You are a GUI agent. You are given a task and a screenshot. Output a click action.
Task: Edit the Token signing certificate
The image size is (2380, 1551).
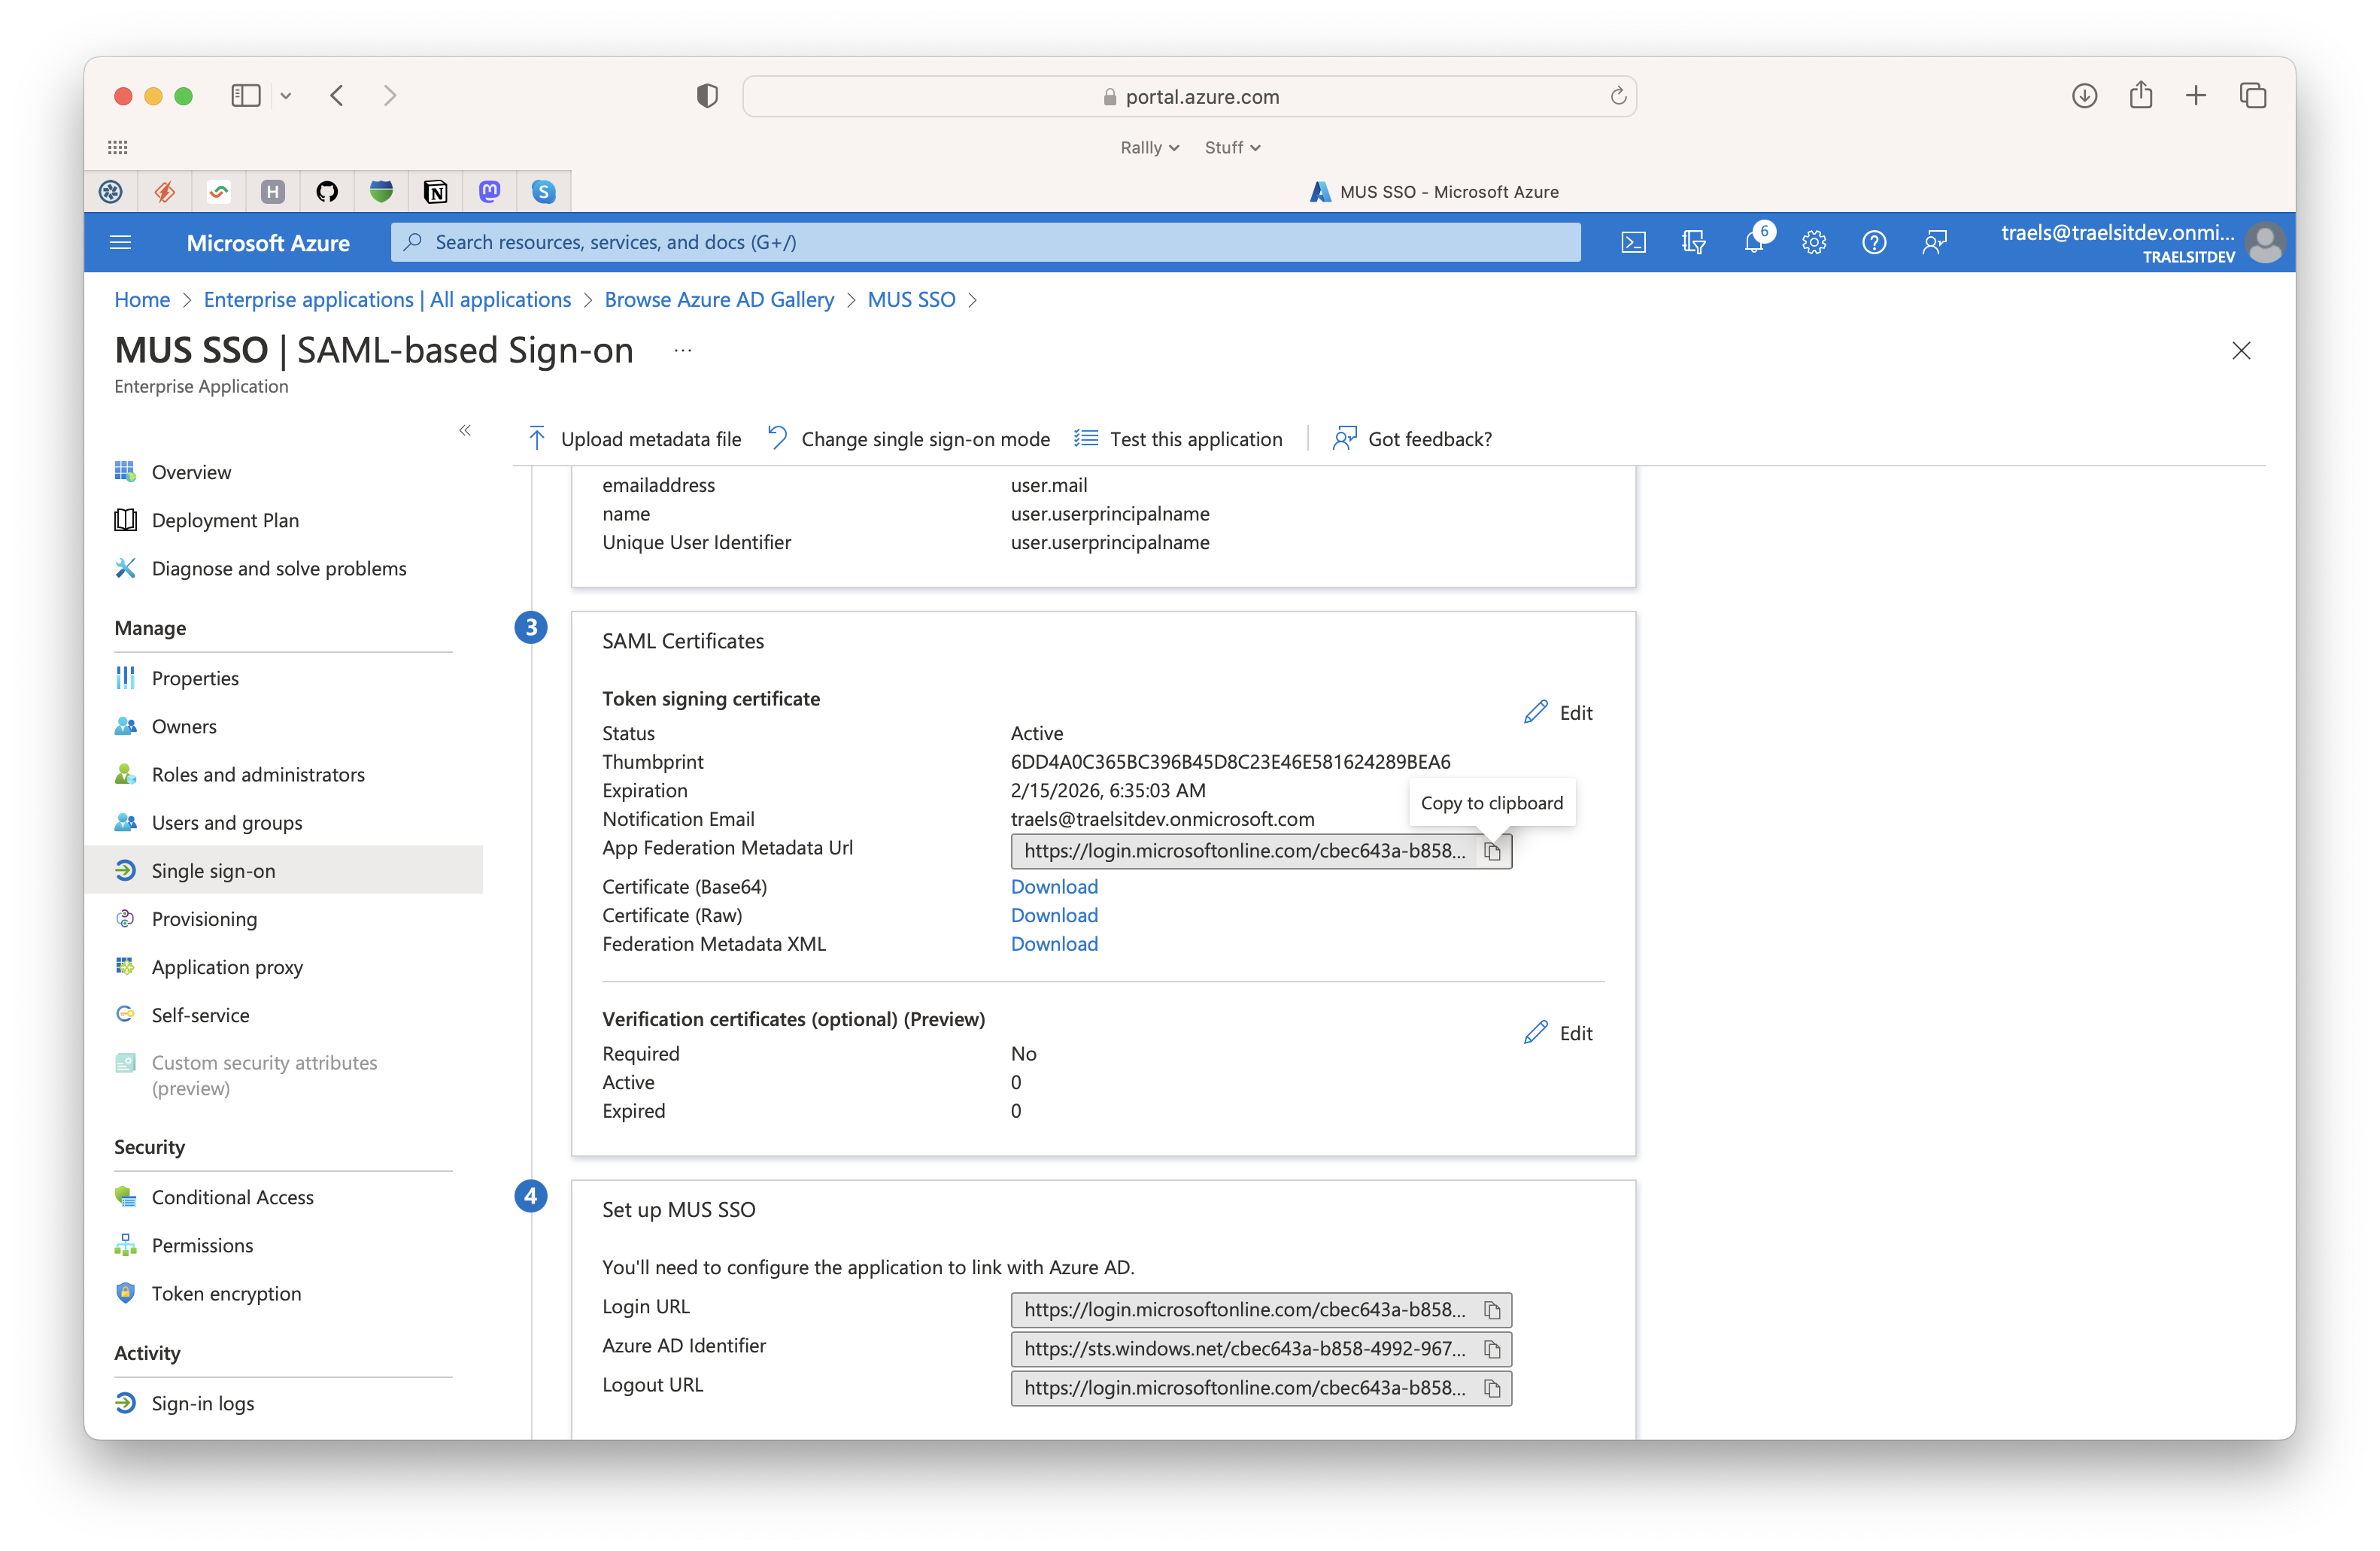pyautogui.click(x=1558, y=713)
